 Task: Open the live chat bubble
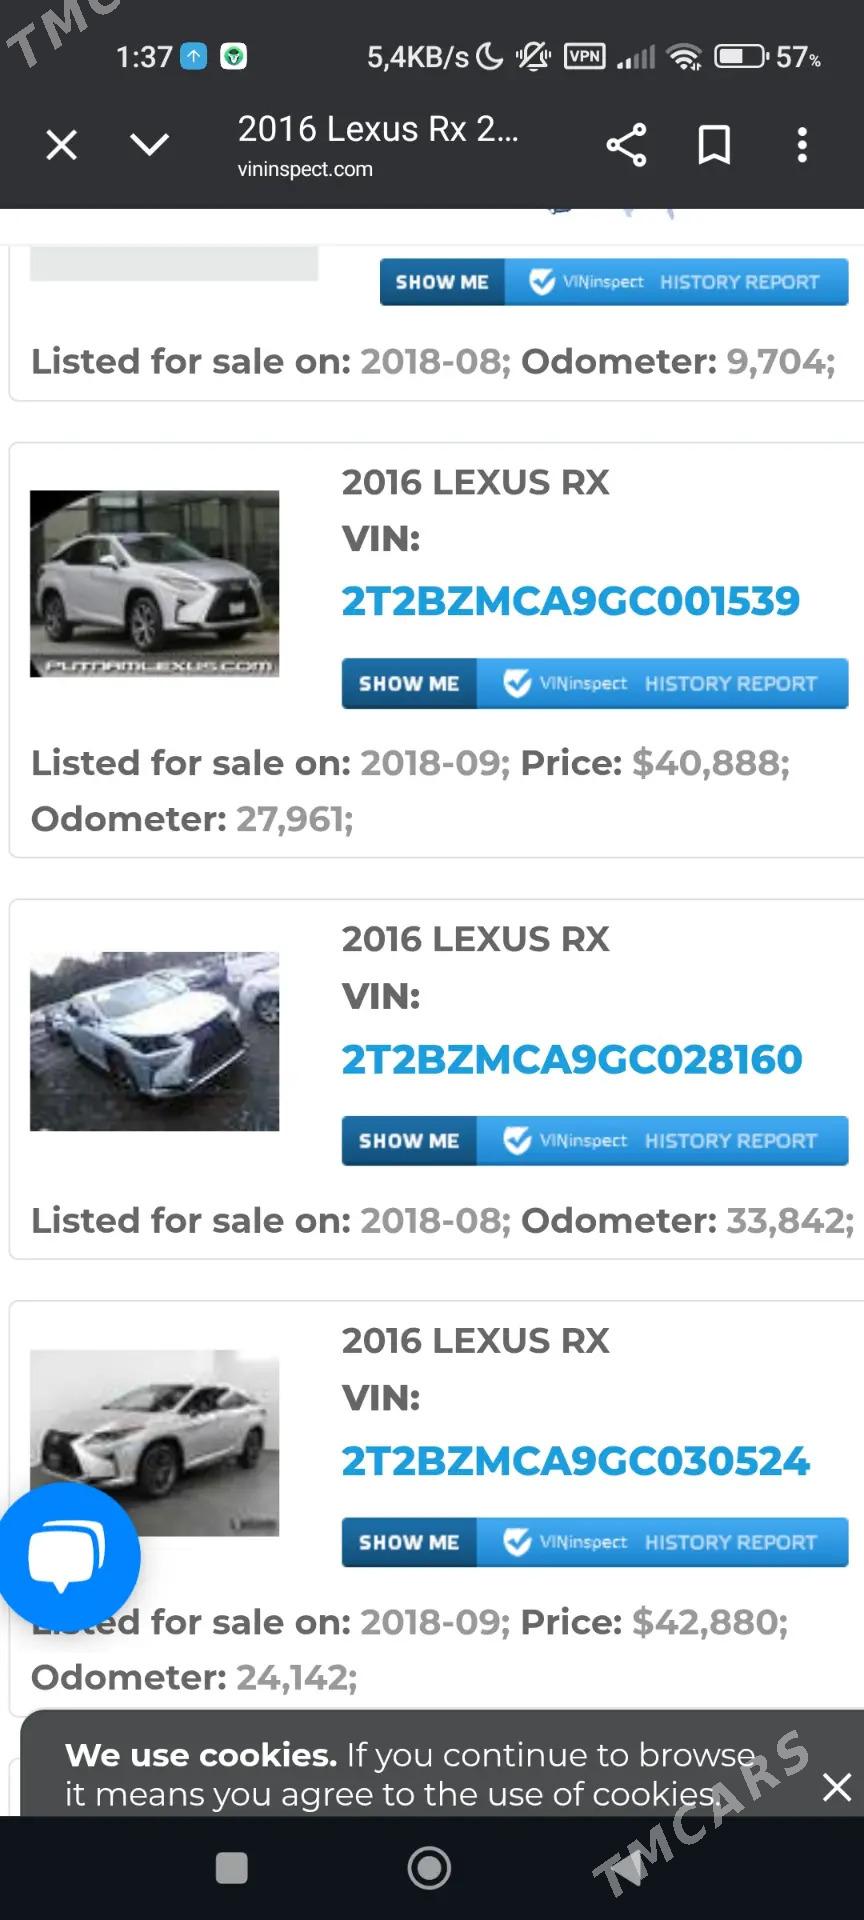coord(67,1555)
